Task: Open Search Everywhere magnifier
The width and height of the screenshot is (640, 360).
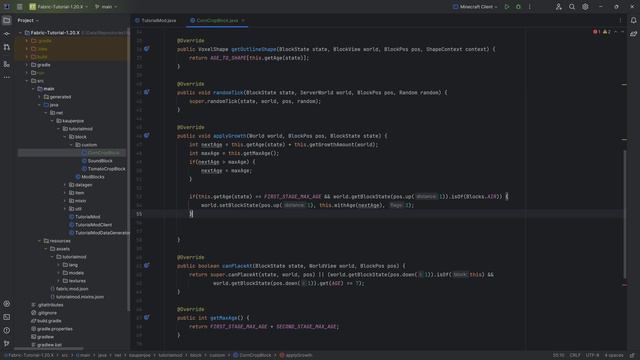Action: (572, 7)
